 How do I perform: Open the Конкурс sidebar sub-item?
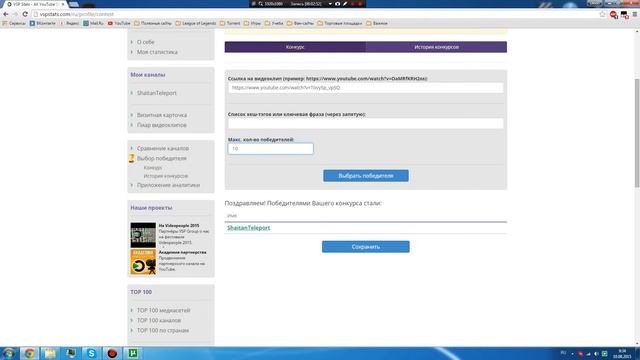(x=153, y=168)
